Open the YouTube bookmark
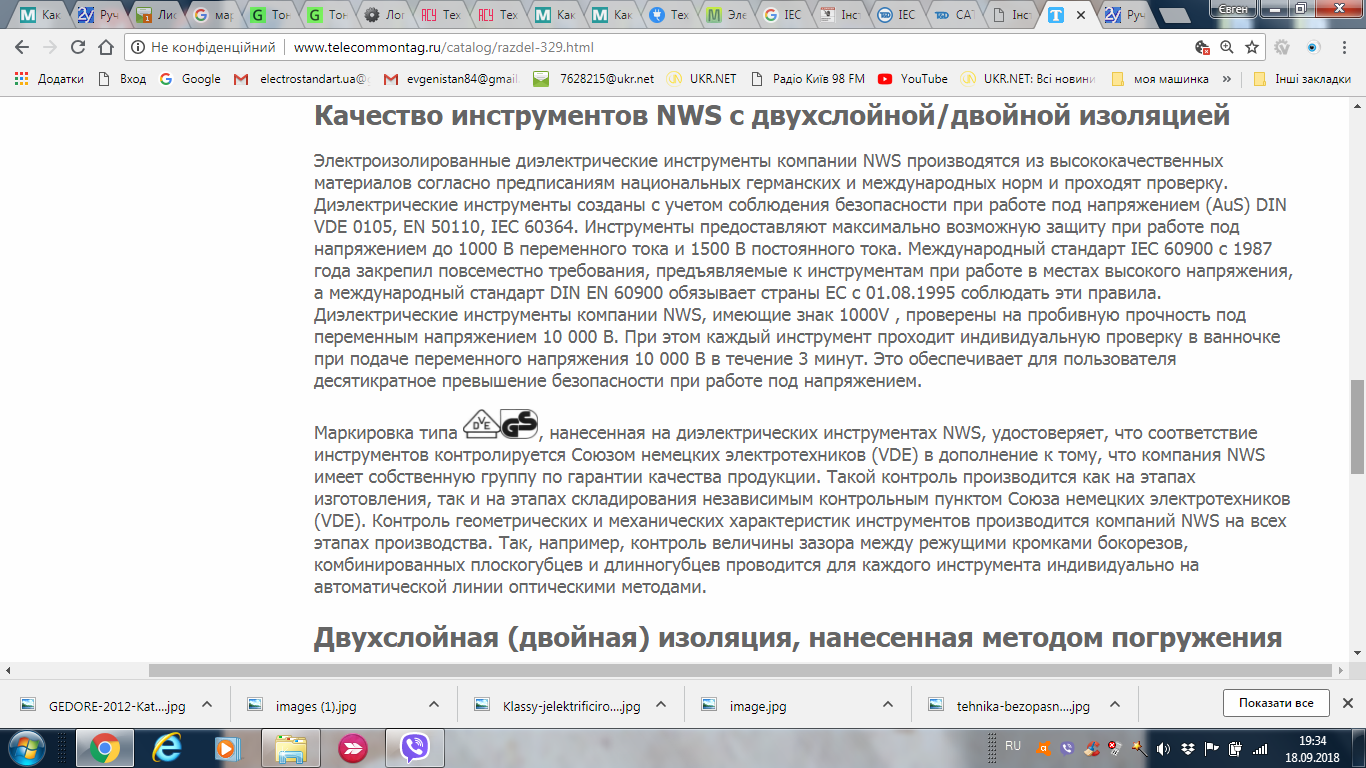The width and height of the screenshot is (1366, 768). (913, 79)
